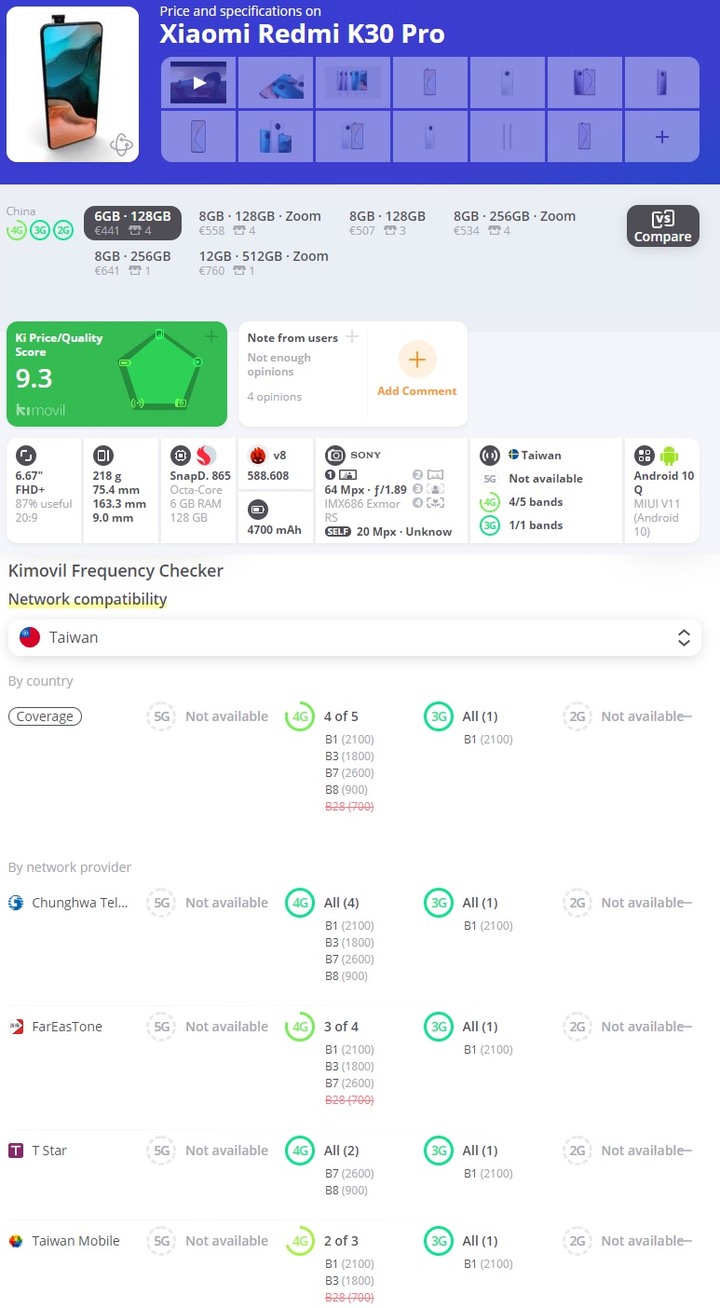Click the FarEasTone provider logo

coord(16,1026)
